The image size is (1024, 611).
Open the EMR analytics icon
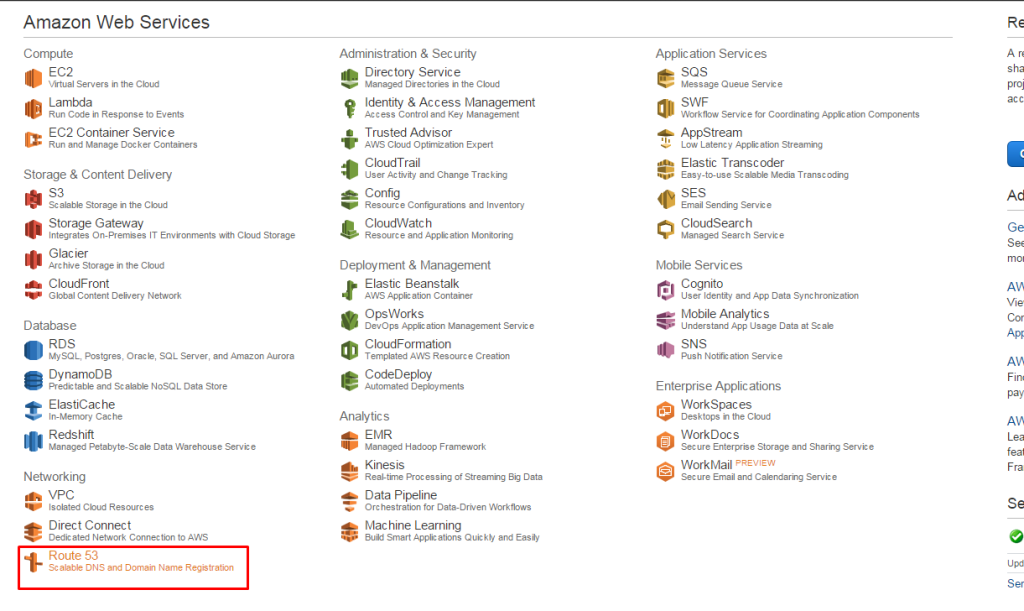coord(349,441)
